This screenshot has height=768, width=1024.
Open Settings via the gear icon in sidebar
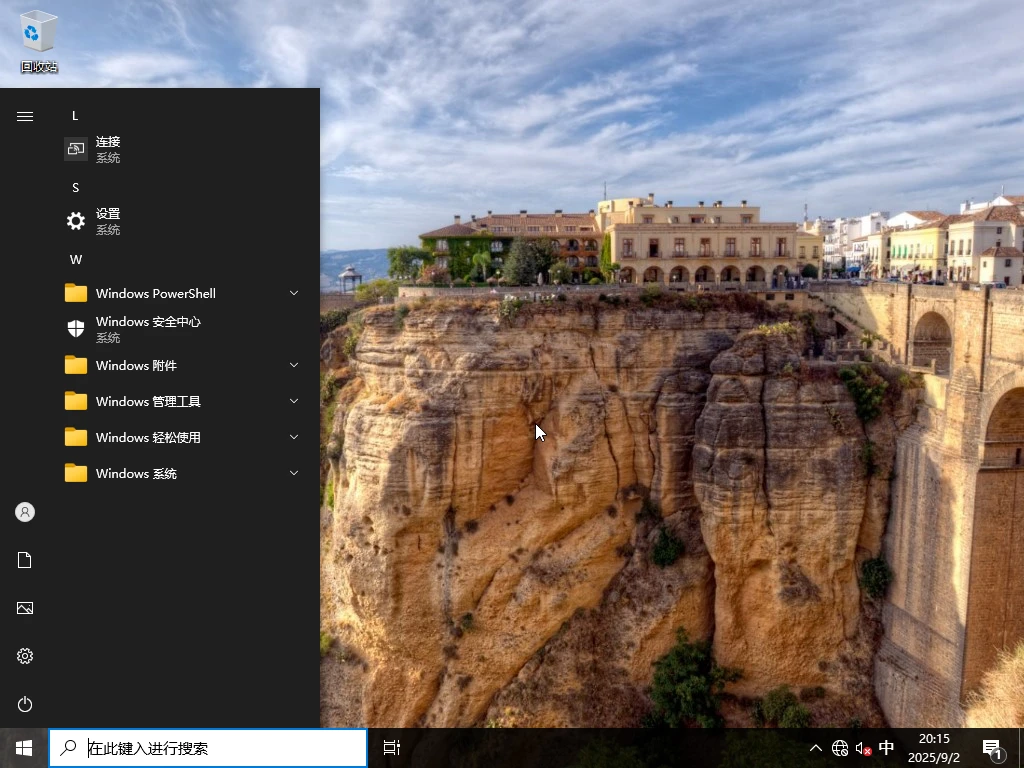pyautogui.click(x=24, y=655)
